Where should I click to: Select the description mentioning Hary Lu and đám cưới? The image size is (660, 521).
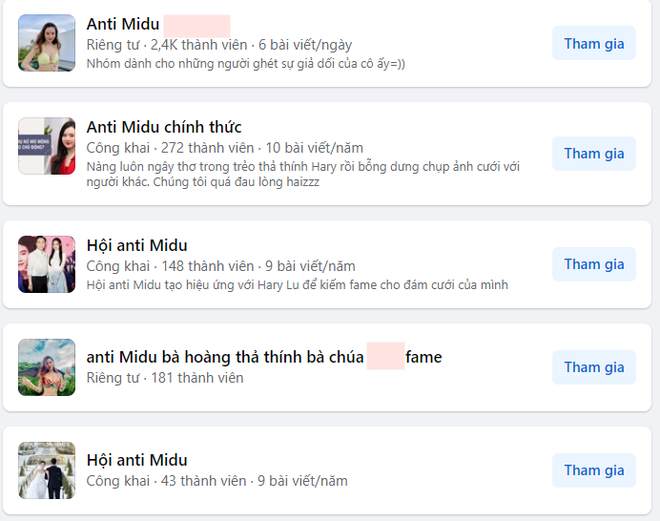297,285
